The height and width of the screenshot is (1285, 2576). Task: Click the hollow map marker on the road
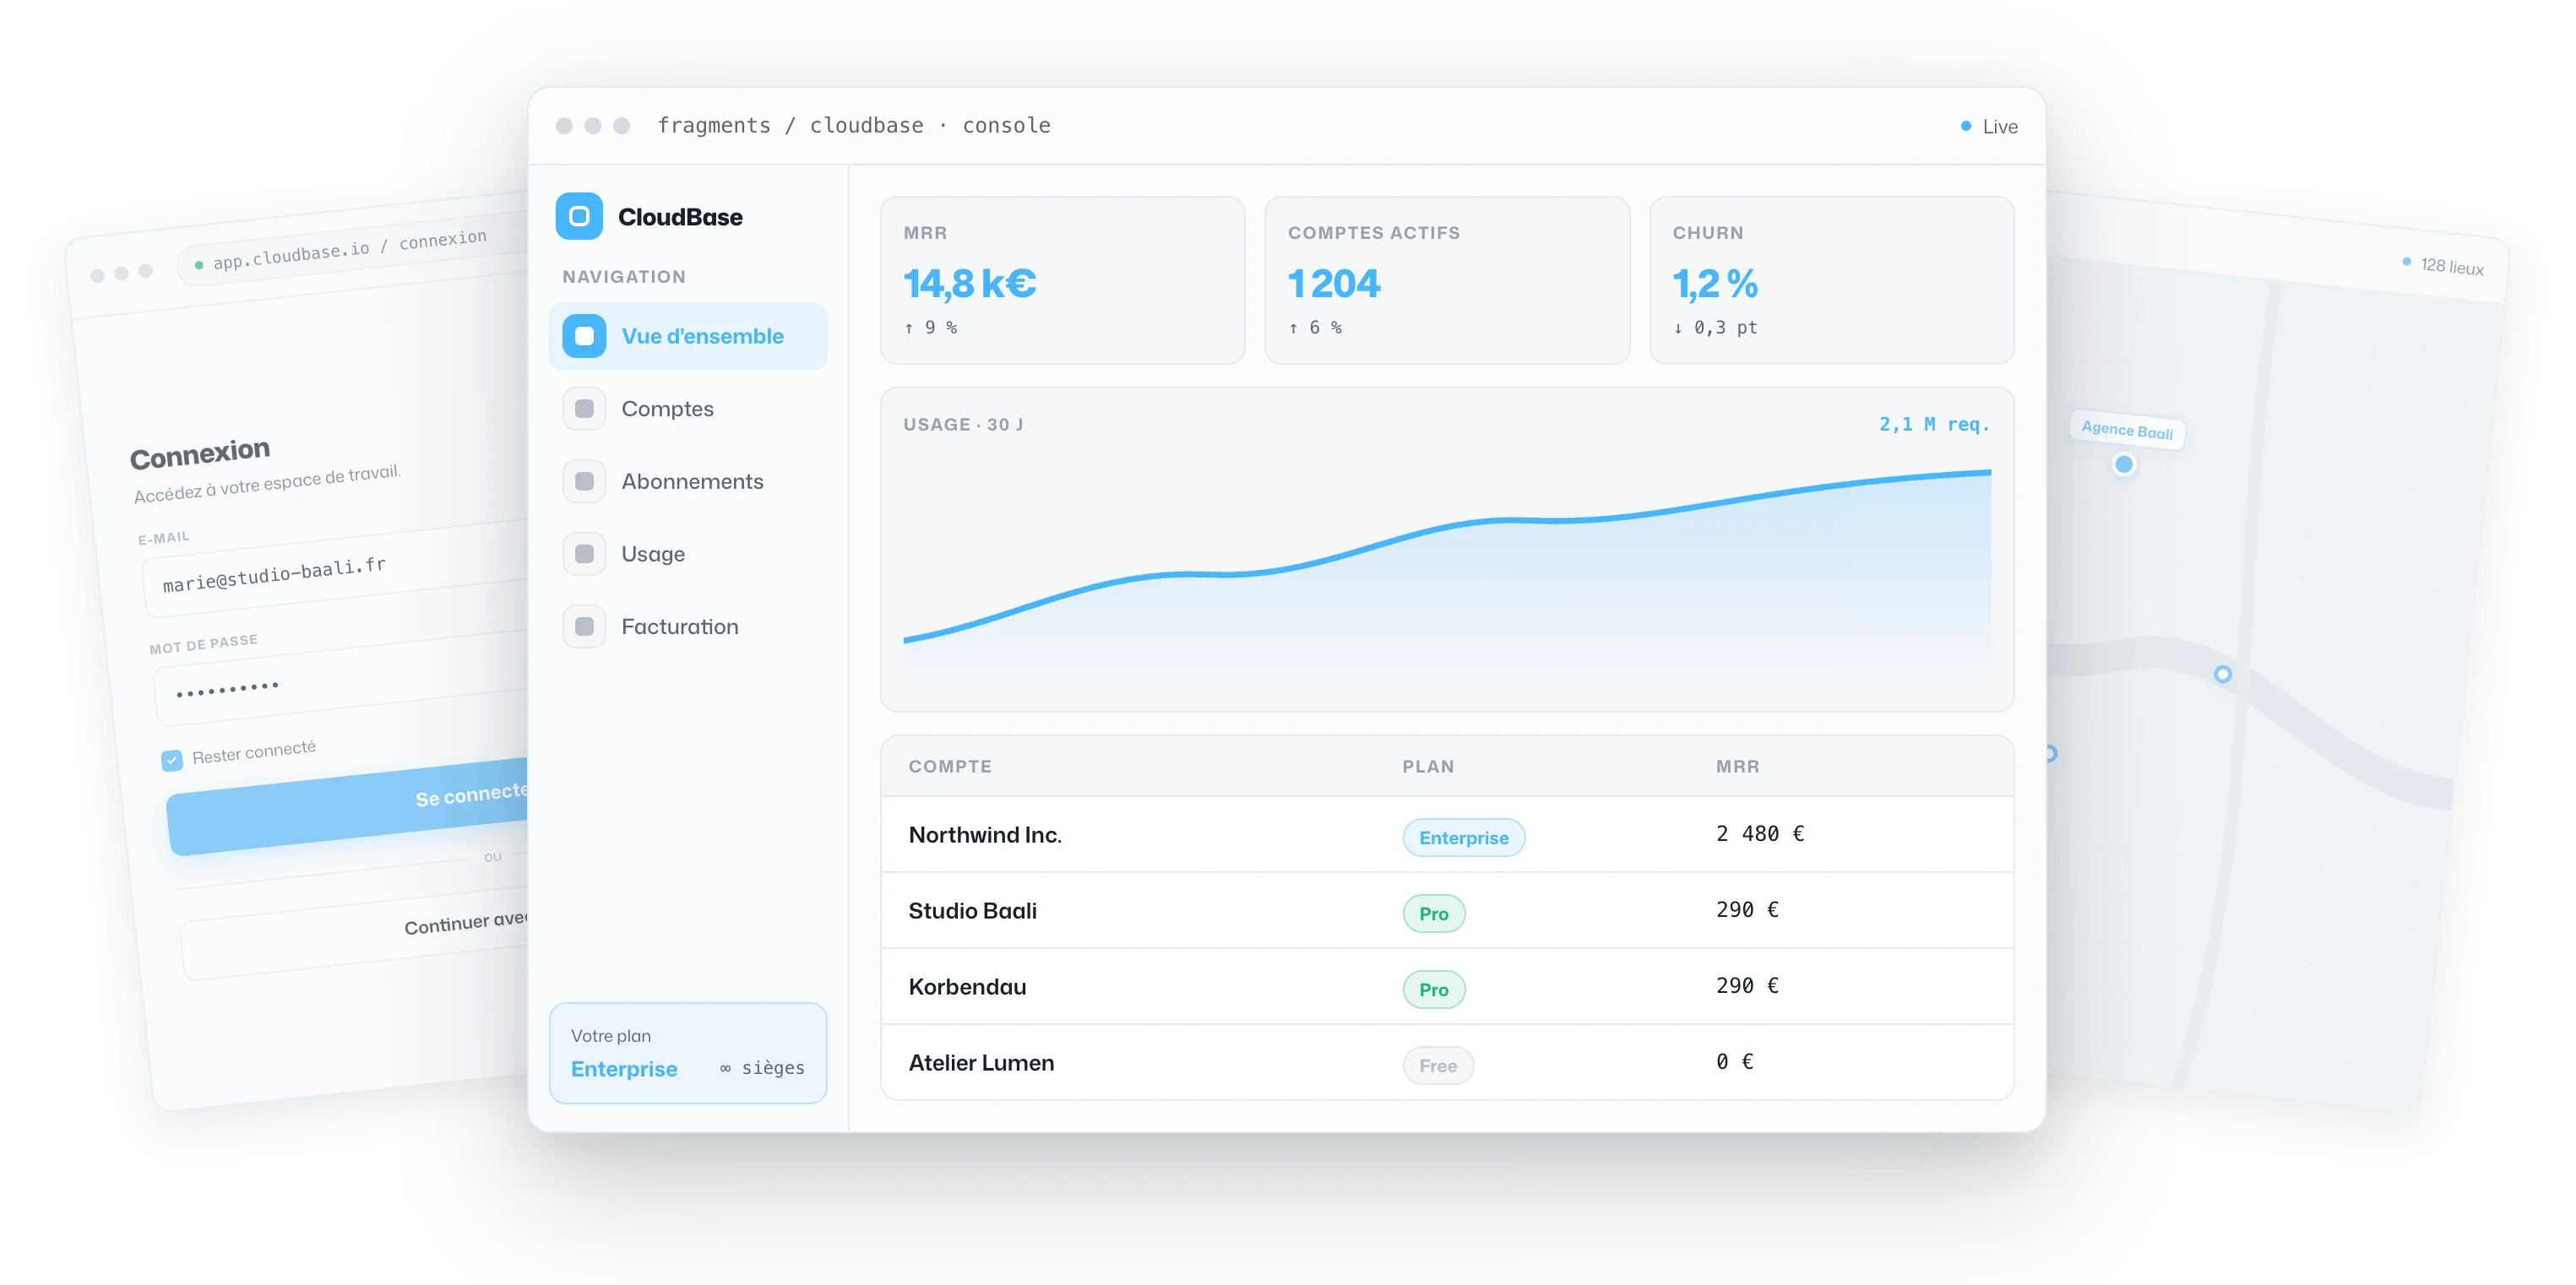pyautogui.click(x=2222, y=674)
